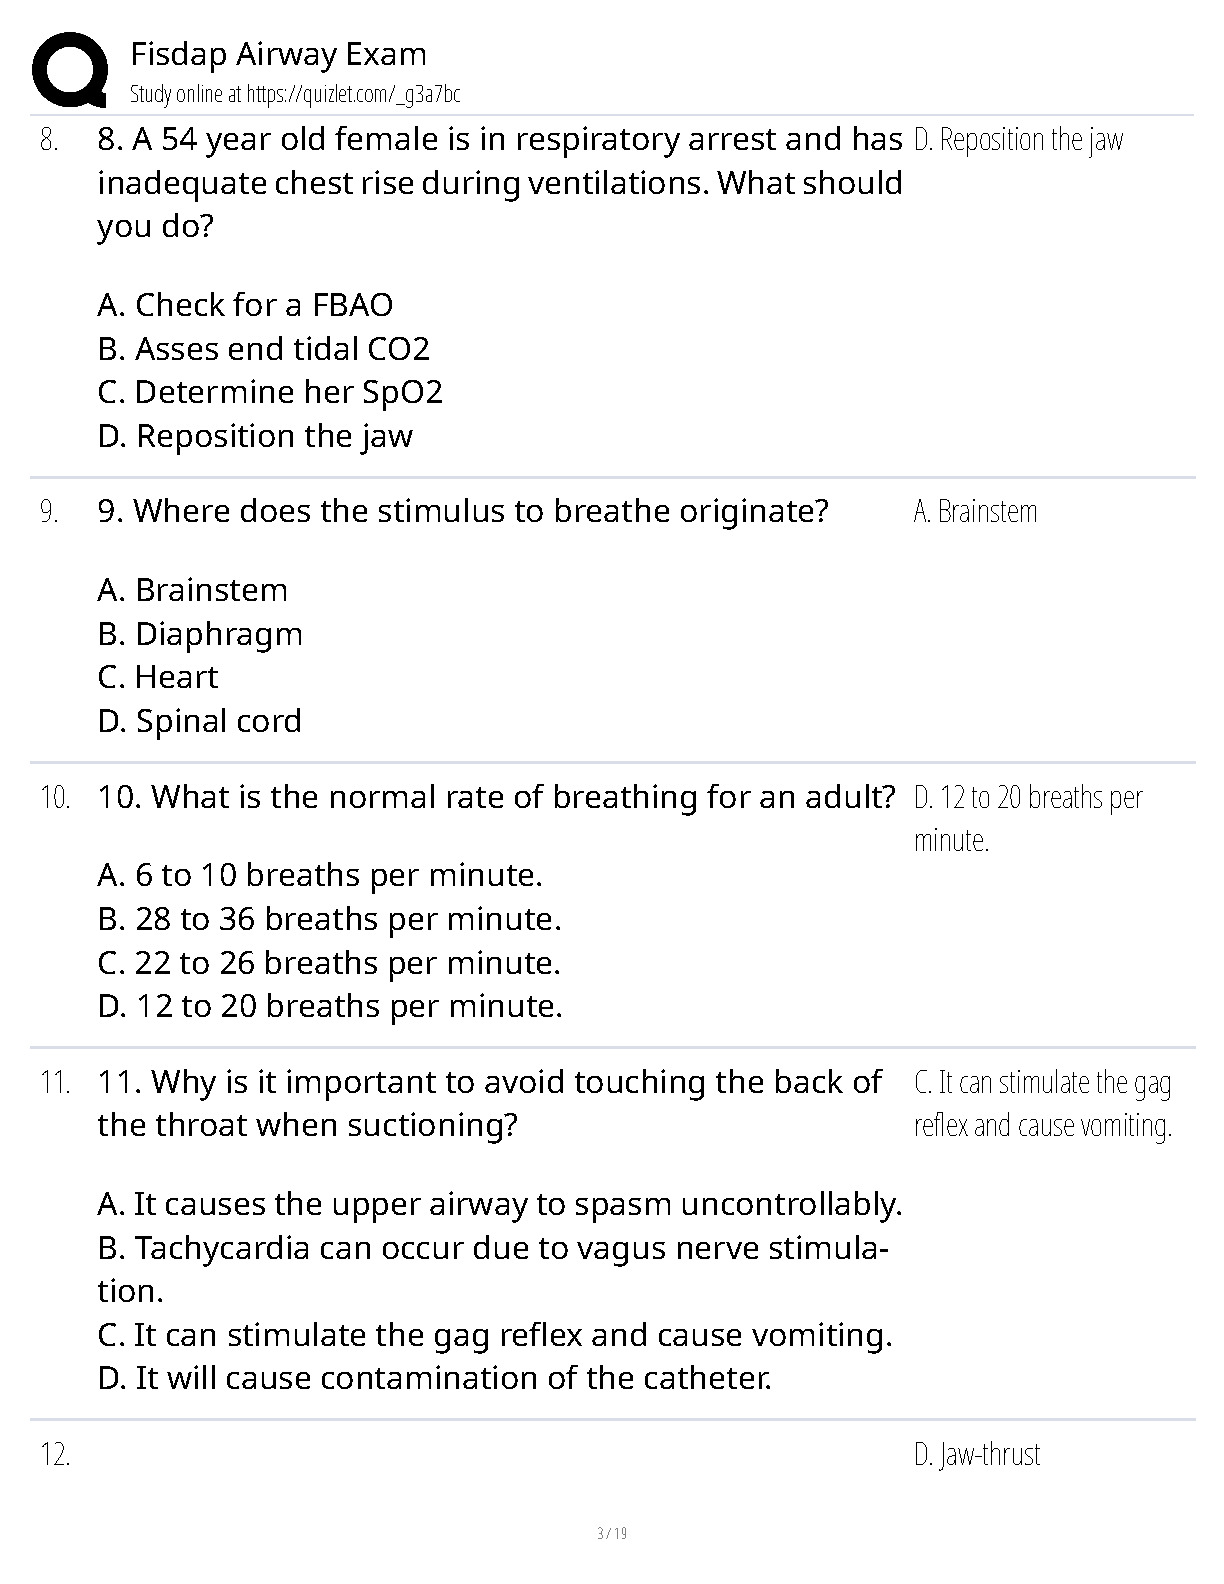The width and height of the screenshot is (1224, 1584).
Task: Pick option D. Spinal cord
Action: (200, 721)
